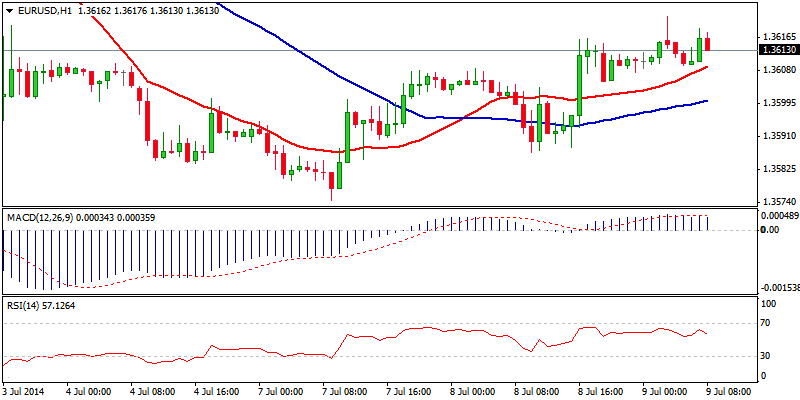Click the 3 Jul 2014 time axis label
Viewport: 800px width, 400px height.
pos(23,392)
